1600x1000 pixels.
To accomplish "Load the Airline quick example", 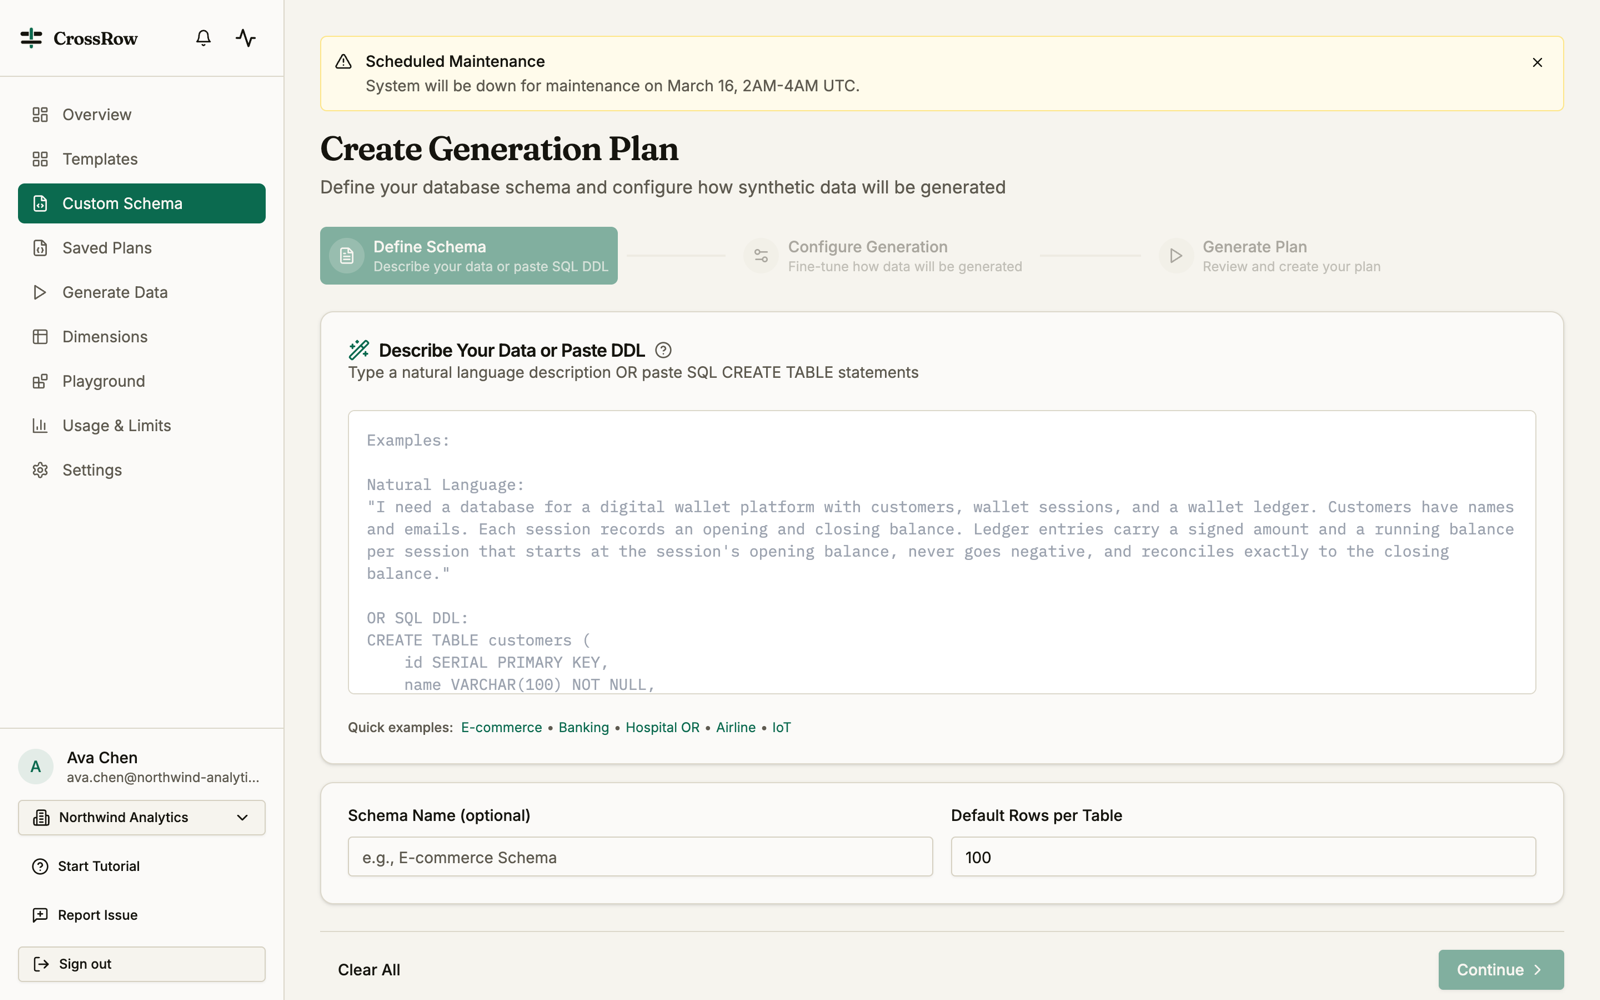I will pyautogui.click(x=736, y=728).
